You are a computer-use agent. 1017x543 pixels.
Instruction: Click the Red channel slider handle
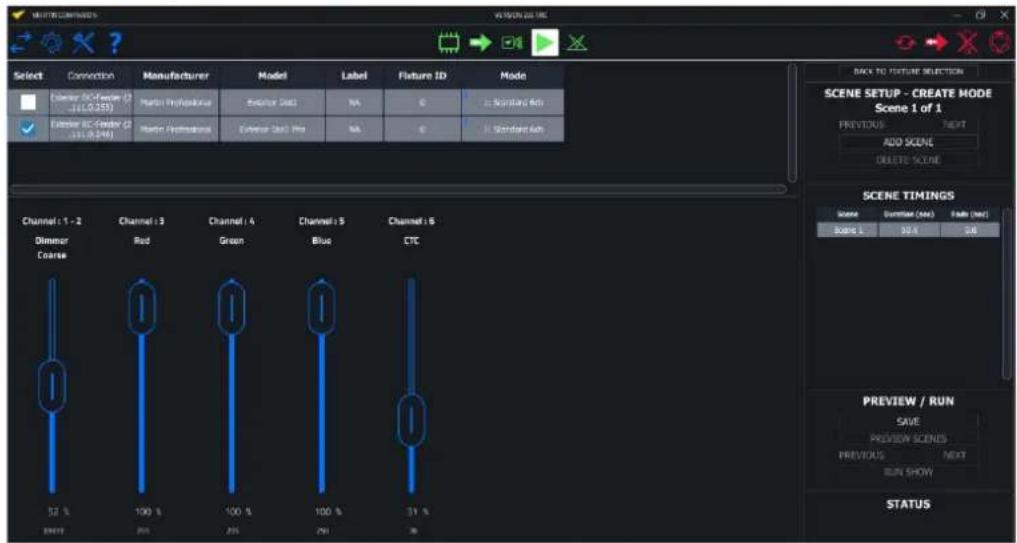(142, 309)
